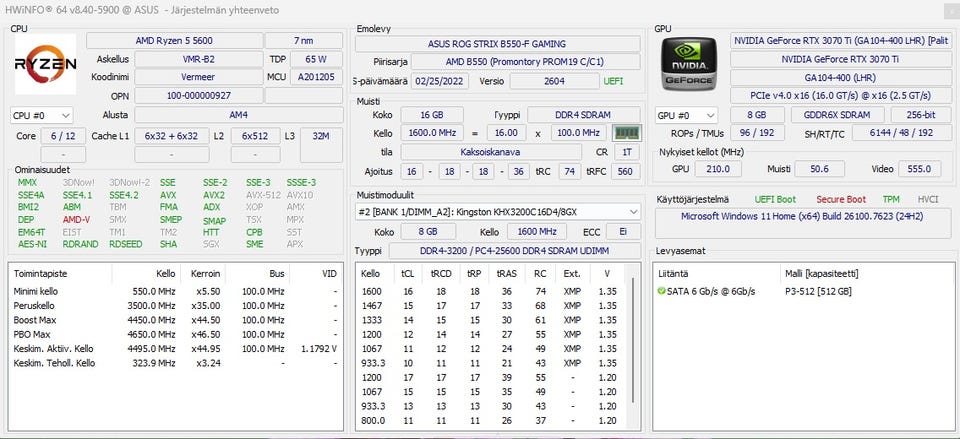Click the A201205 MCU field

pos(316,77)
